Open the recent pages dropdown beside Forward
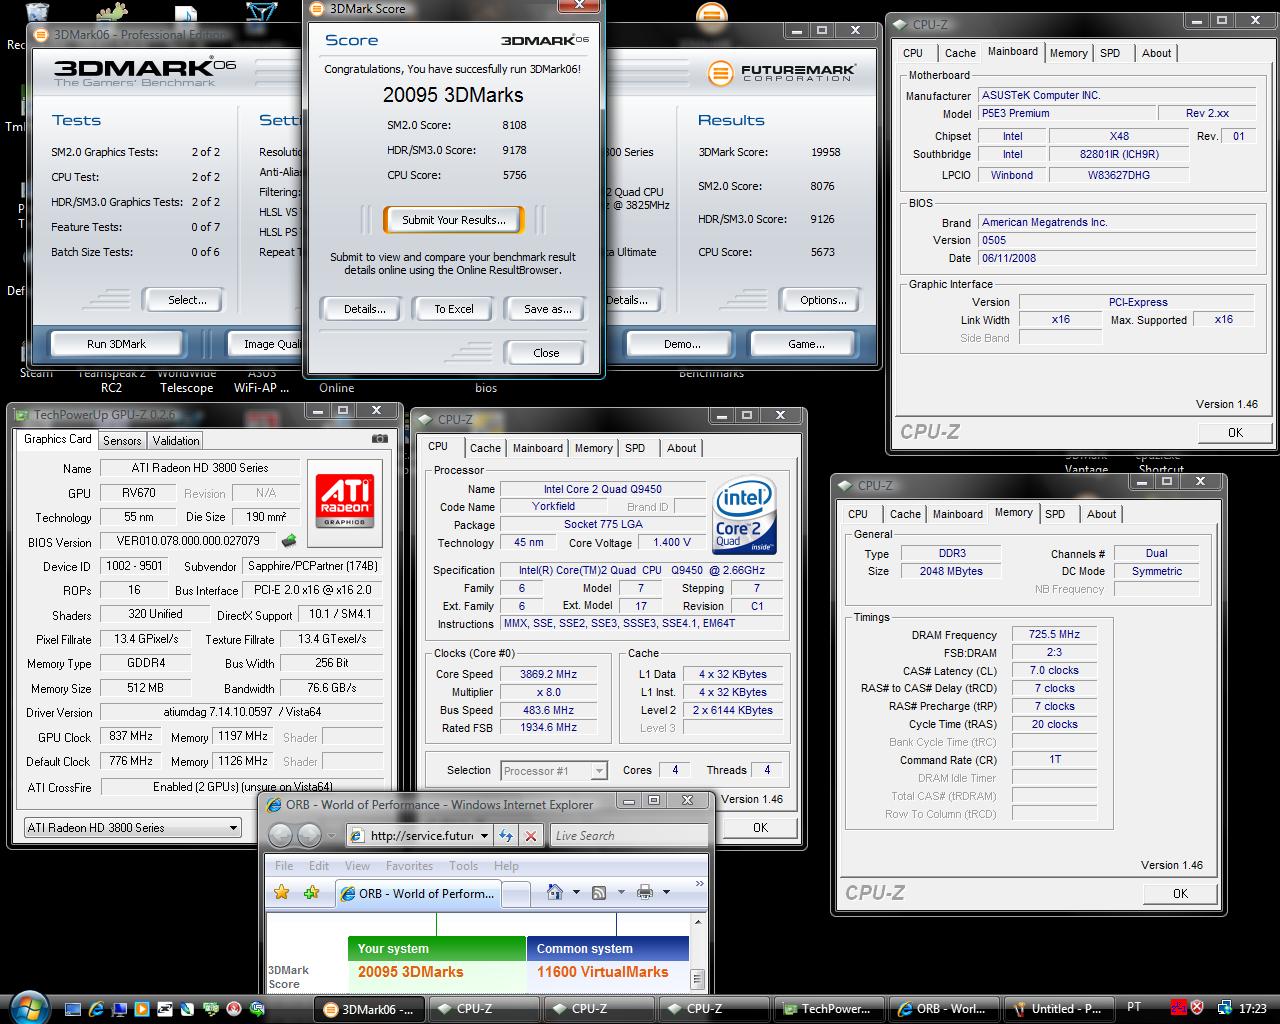Viewport: 1280px width, 1024px height. point(331,836)
